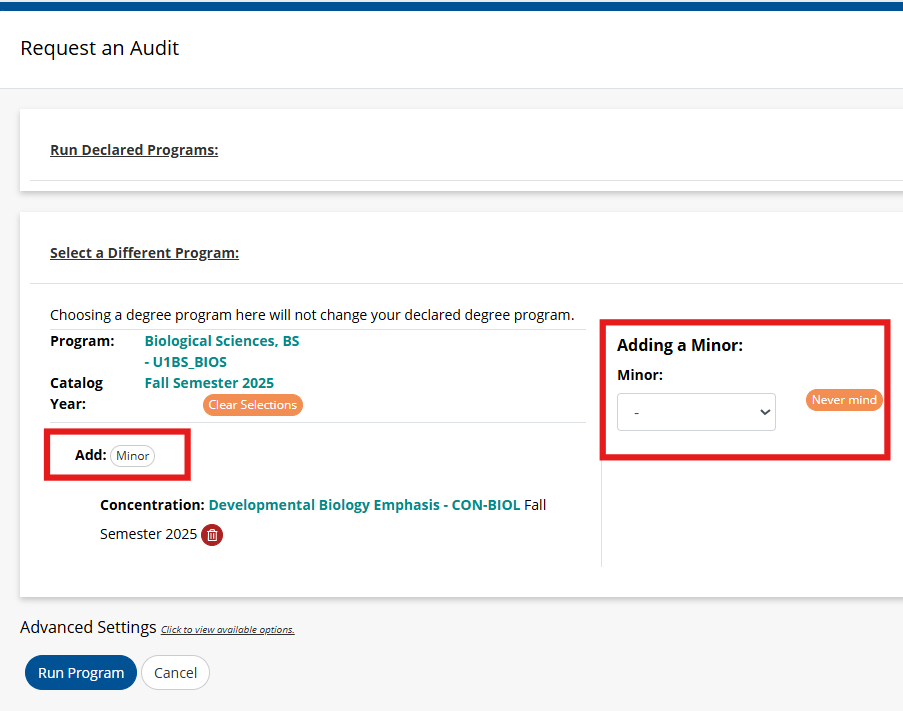Select the Fall Semester 2025 catalog year link
Screen dimensions: 903x711
209,383
